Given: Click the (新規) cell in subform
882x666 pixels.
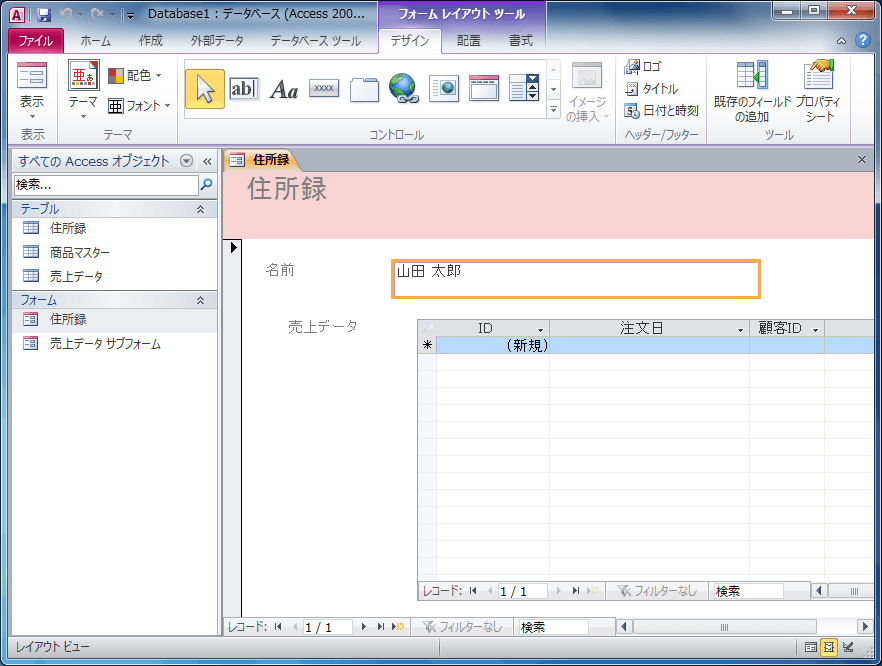Looking at the screenshot, I should point(493,345).
